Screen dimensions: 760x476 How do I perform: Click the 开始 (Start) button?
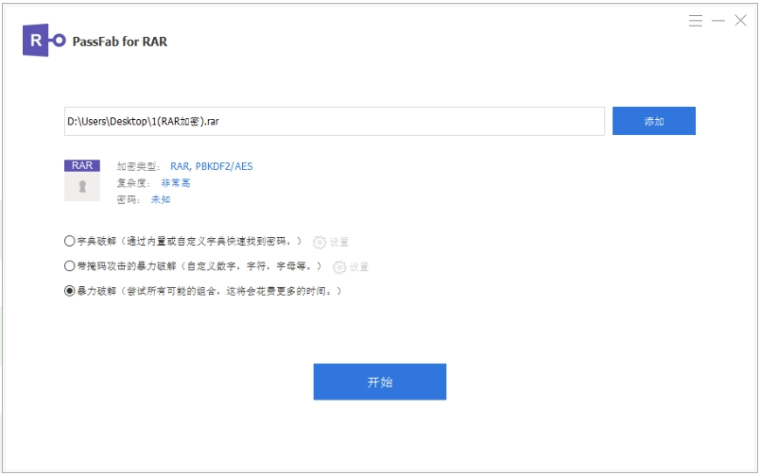(x=380, y=382)
